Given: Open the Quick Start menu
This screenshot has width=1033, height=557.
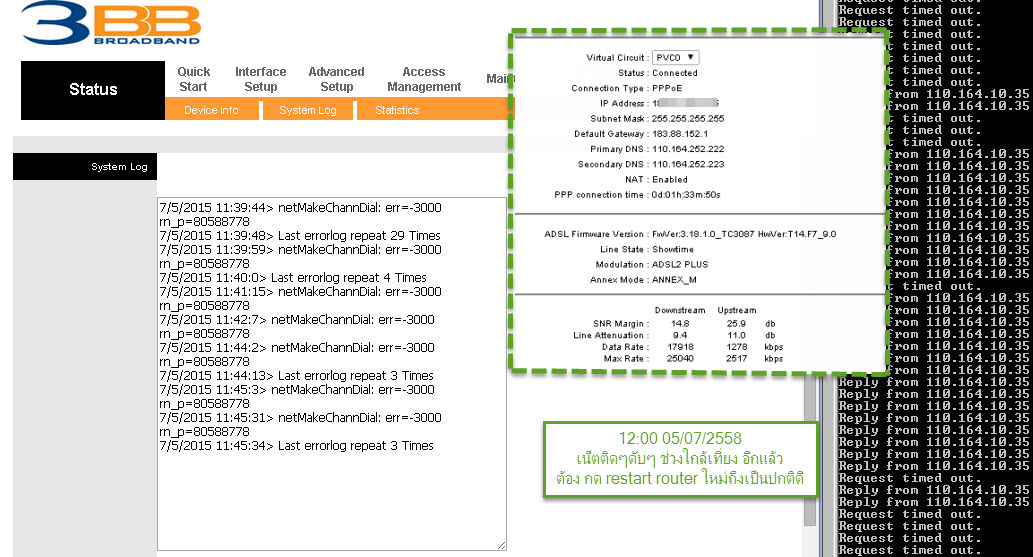Looking at the screenshot, I should (193, 79).
